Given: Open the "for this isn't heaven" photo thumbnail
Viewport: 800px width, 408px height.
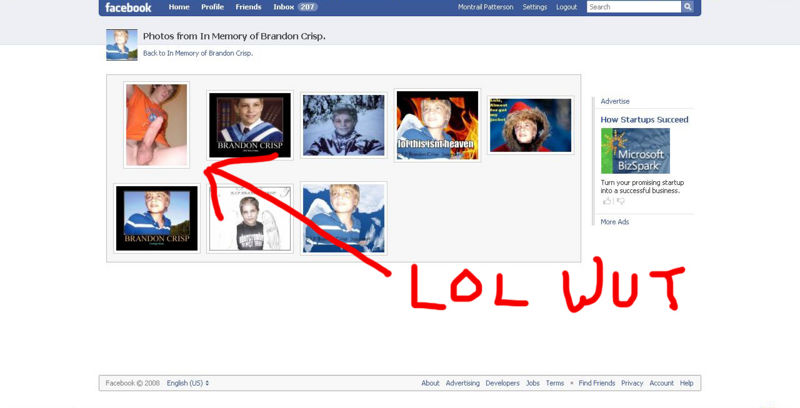Looking at the screenshot, I should click(435, 125).
